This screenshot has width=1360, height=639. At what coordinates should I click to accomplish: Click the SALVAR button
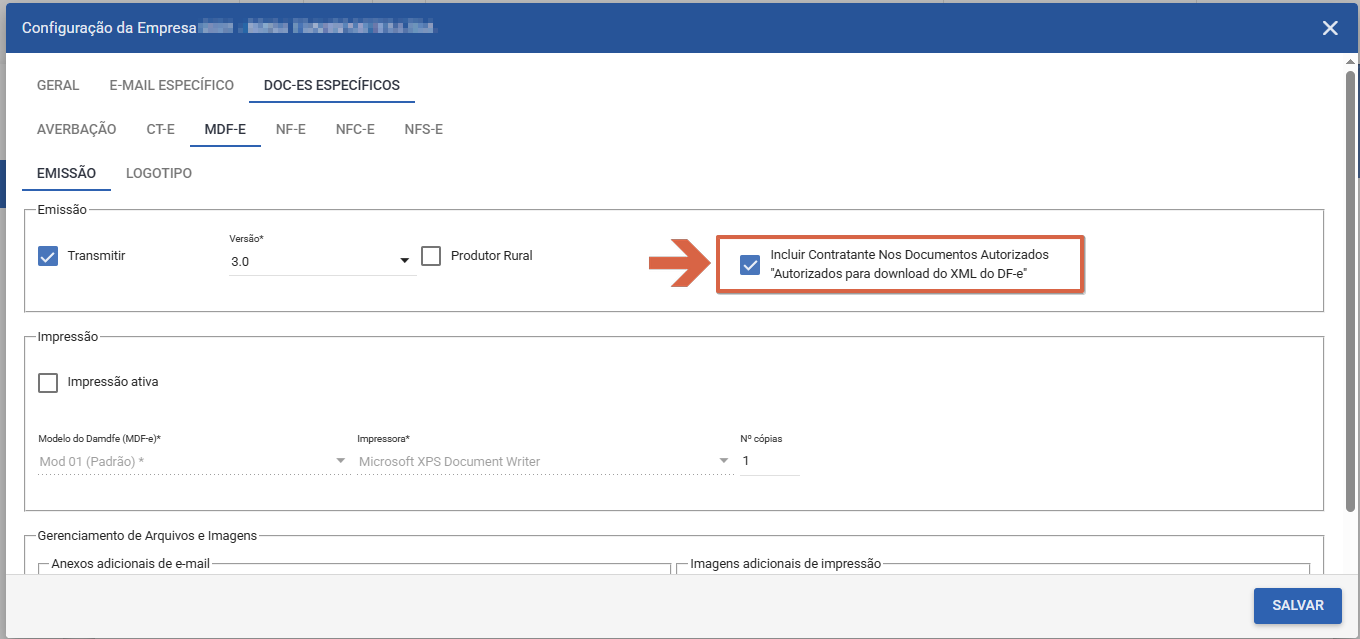pyautogui.click(x=1298, y=605)
